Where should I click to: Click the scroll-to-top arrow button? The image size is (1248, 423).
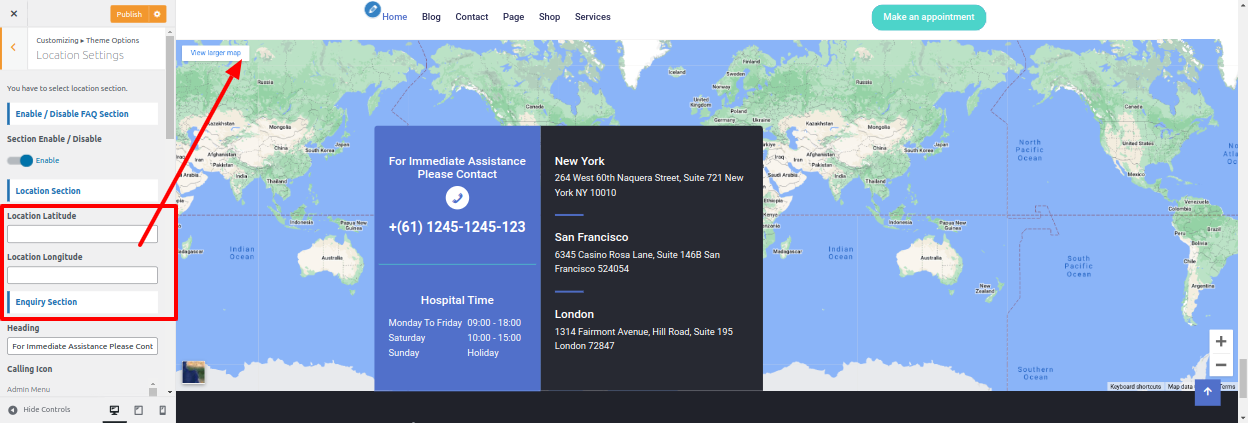pos(1208,392)
